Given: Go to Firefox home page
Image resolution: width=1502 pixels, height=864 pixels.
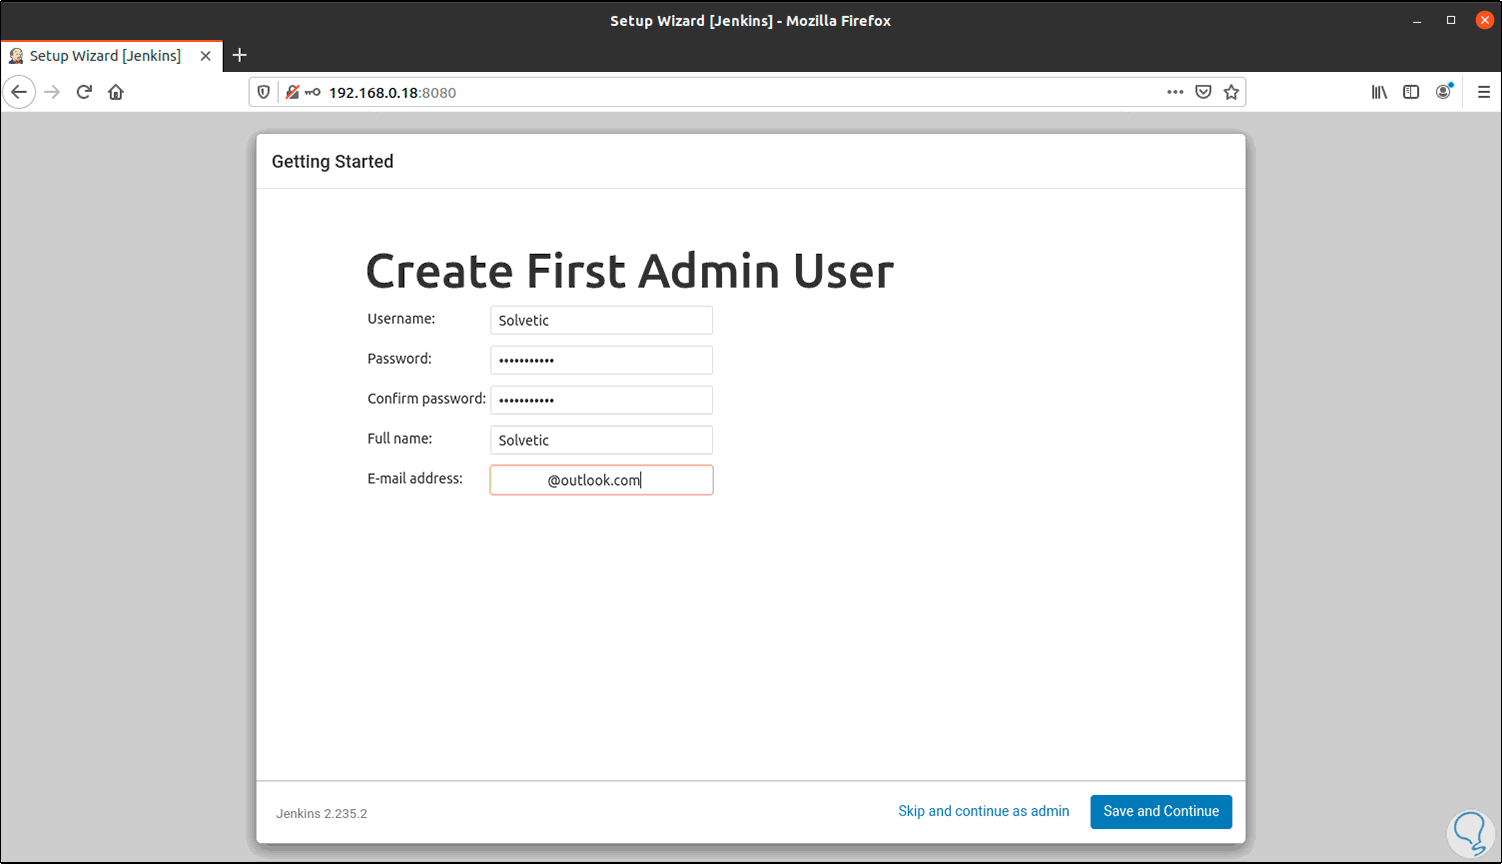Looking at the screenshot, I should (x=116, y=92).
